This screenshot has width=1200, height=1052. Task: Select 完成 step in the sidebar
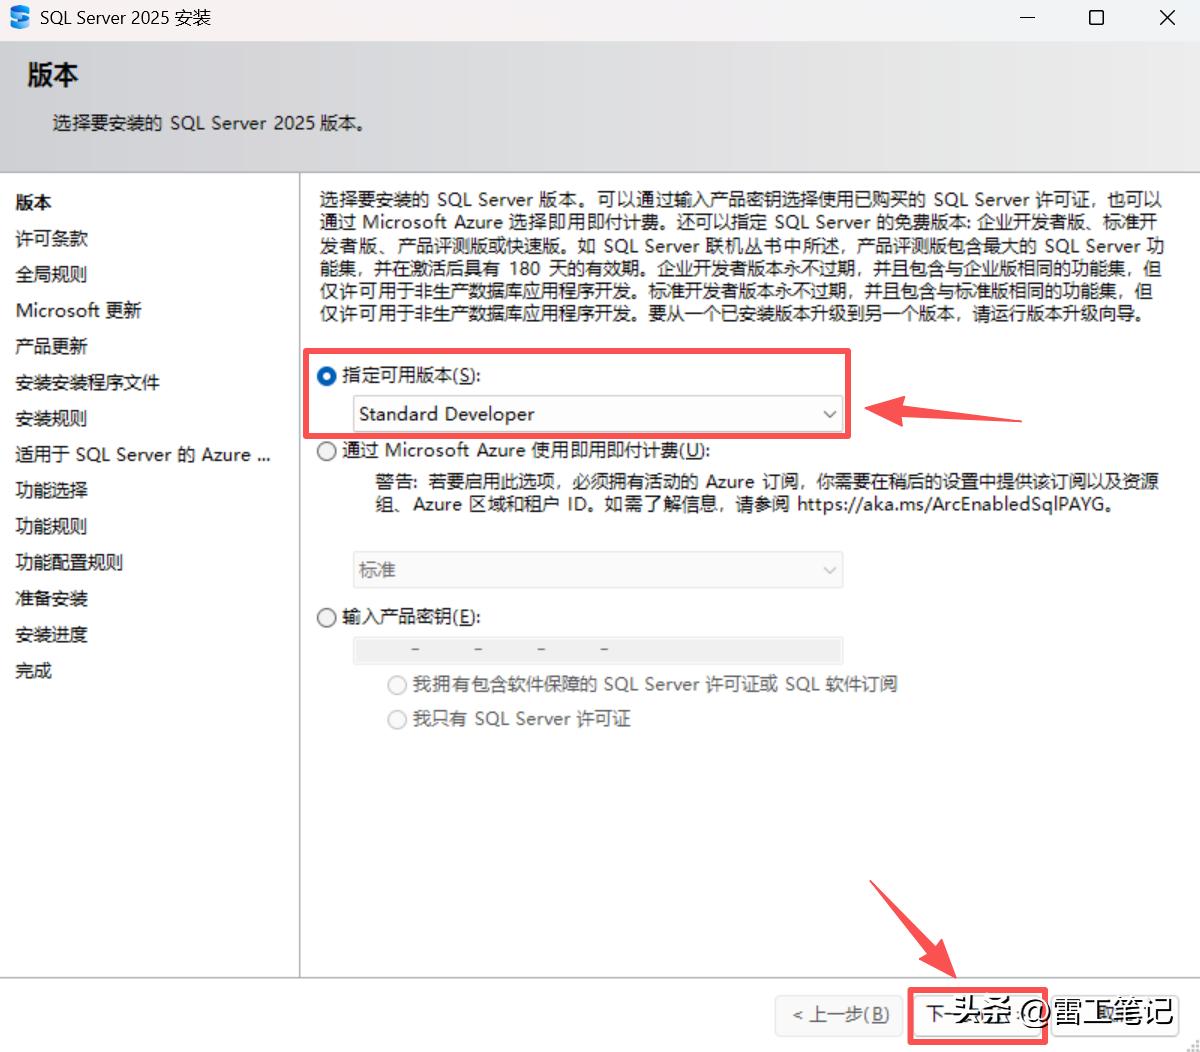coord(34,670)
